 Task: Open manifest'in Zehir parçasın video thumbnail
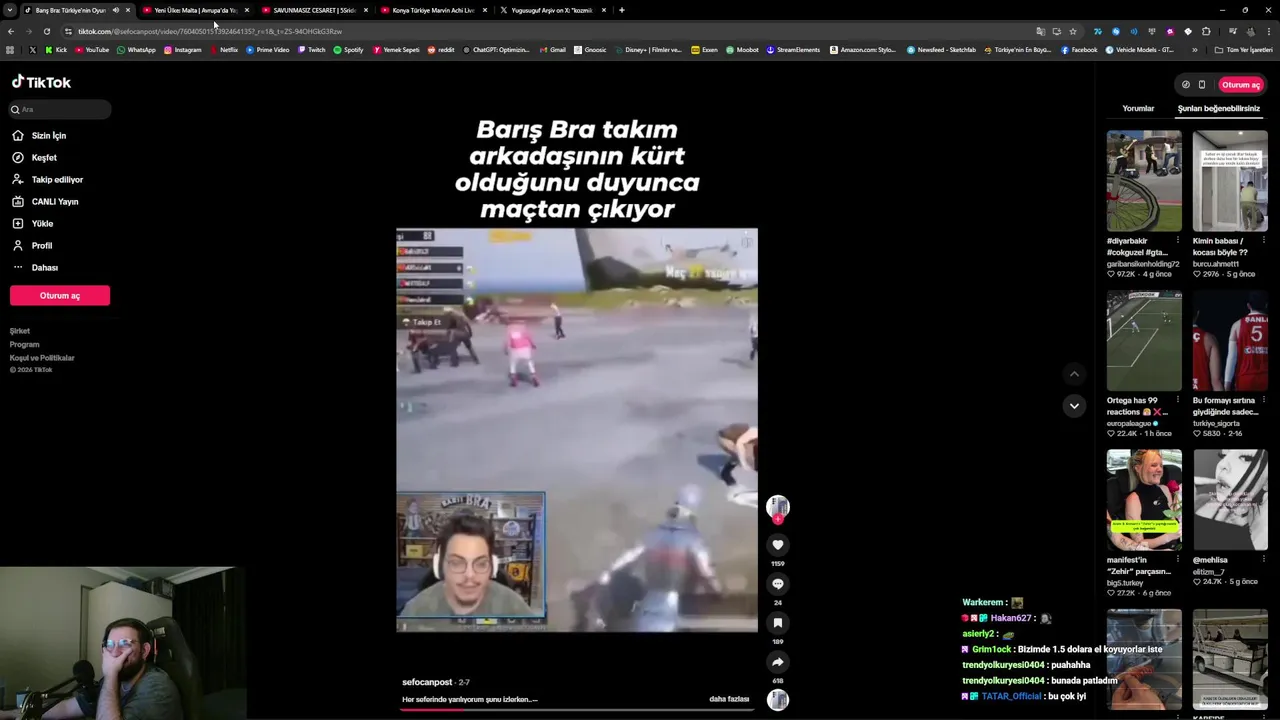point(1144,500)
